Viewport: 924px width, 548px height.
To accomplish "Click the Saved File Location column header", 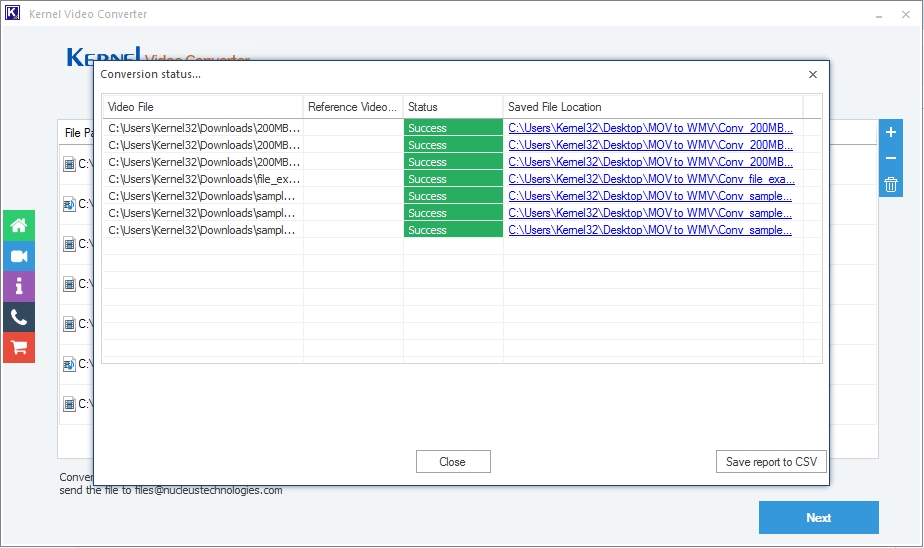I will click(653, 107).
